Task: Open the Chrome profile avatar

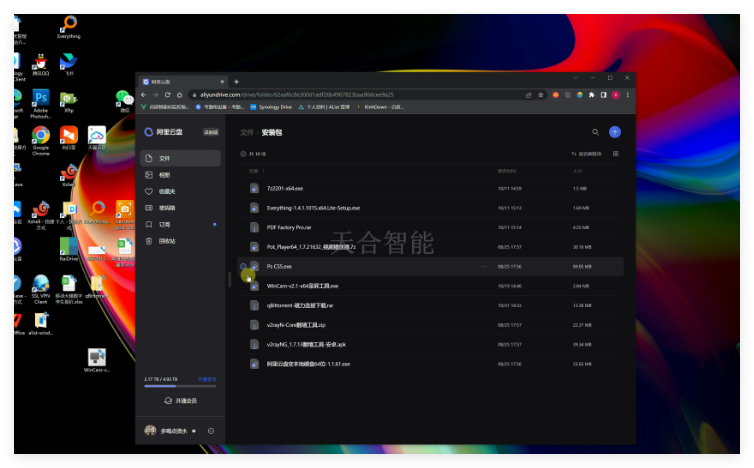Action: [616, 95]
